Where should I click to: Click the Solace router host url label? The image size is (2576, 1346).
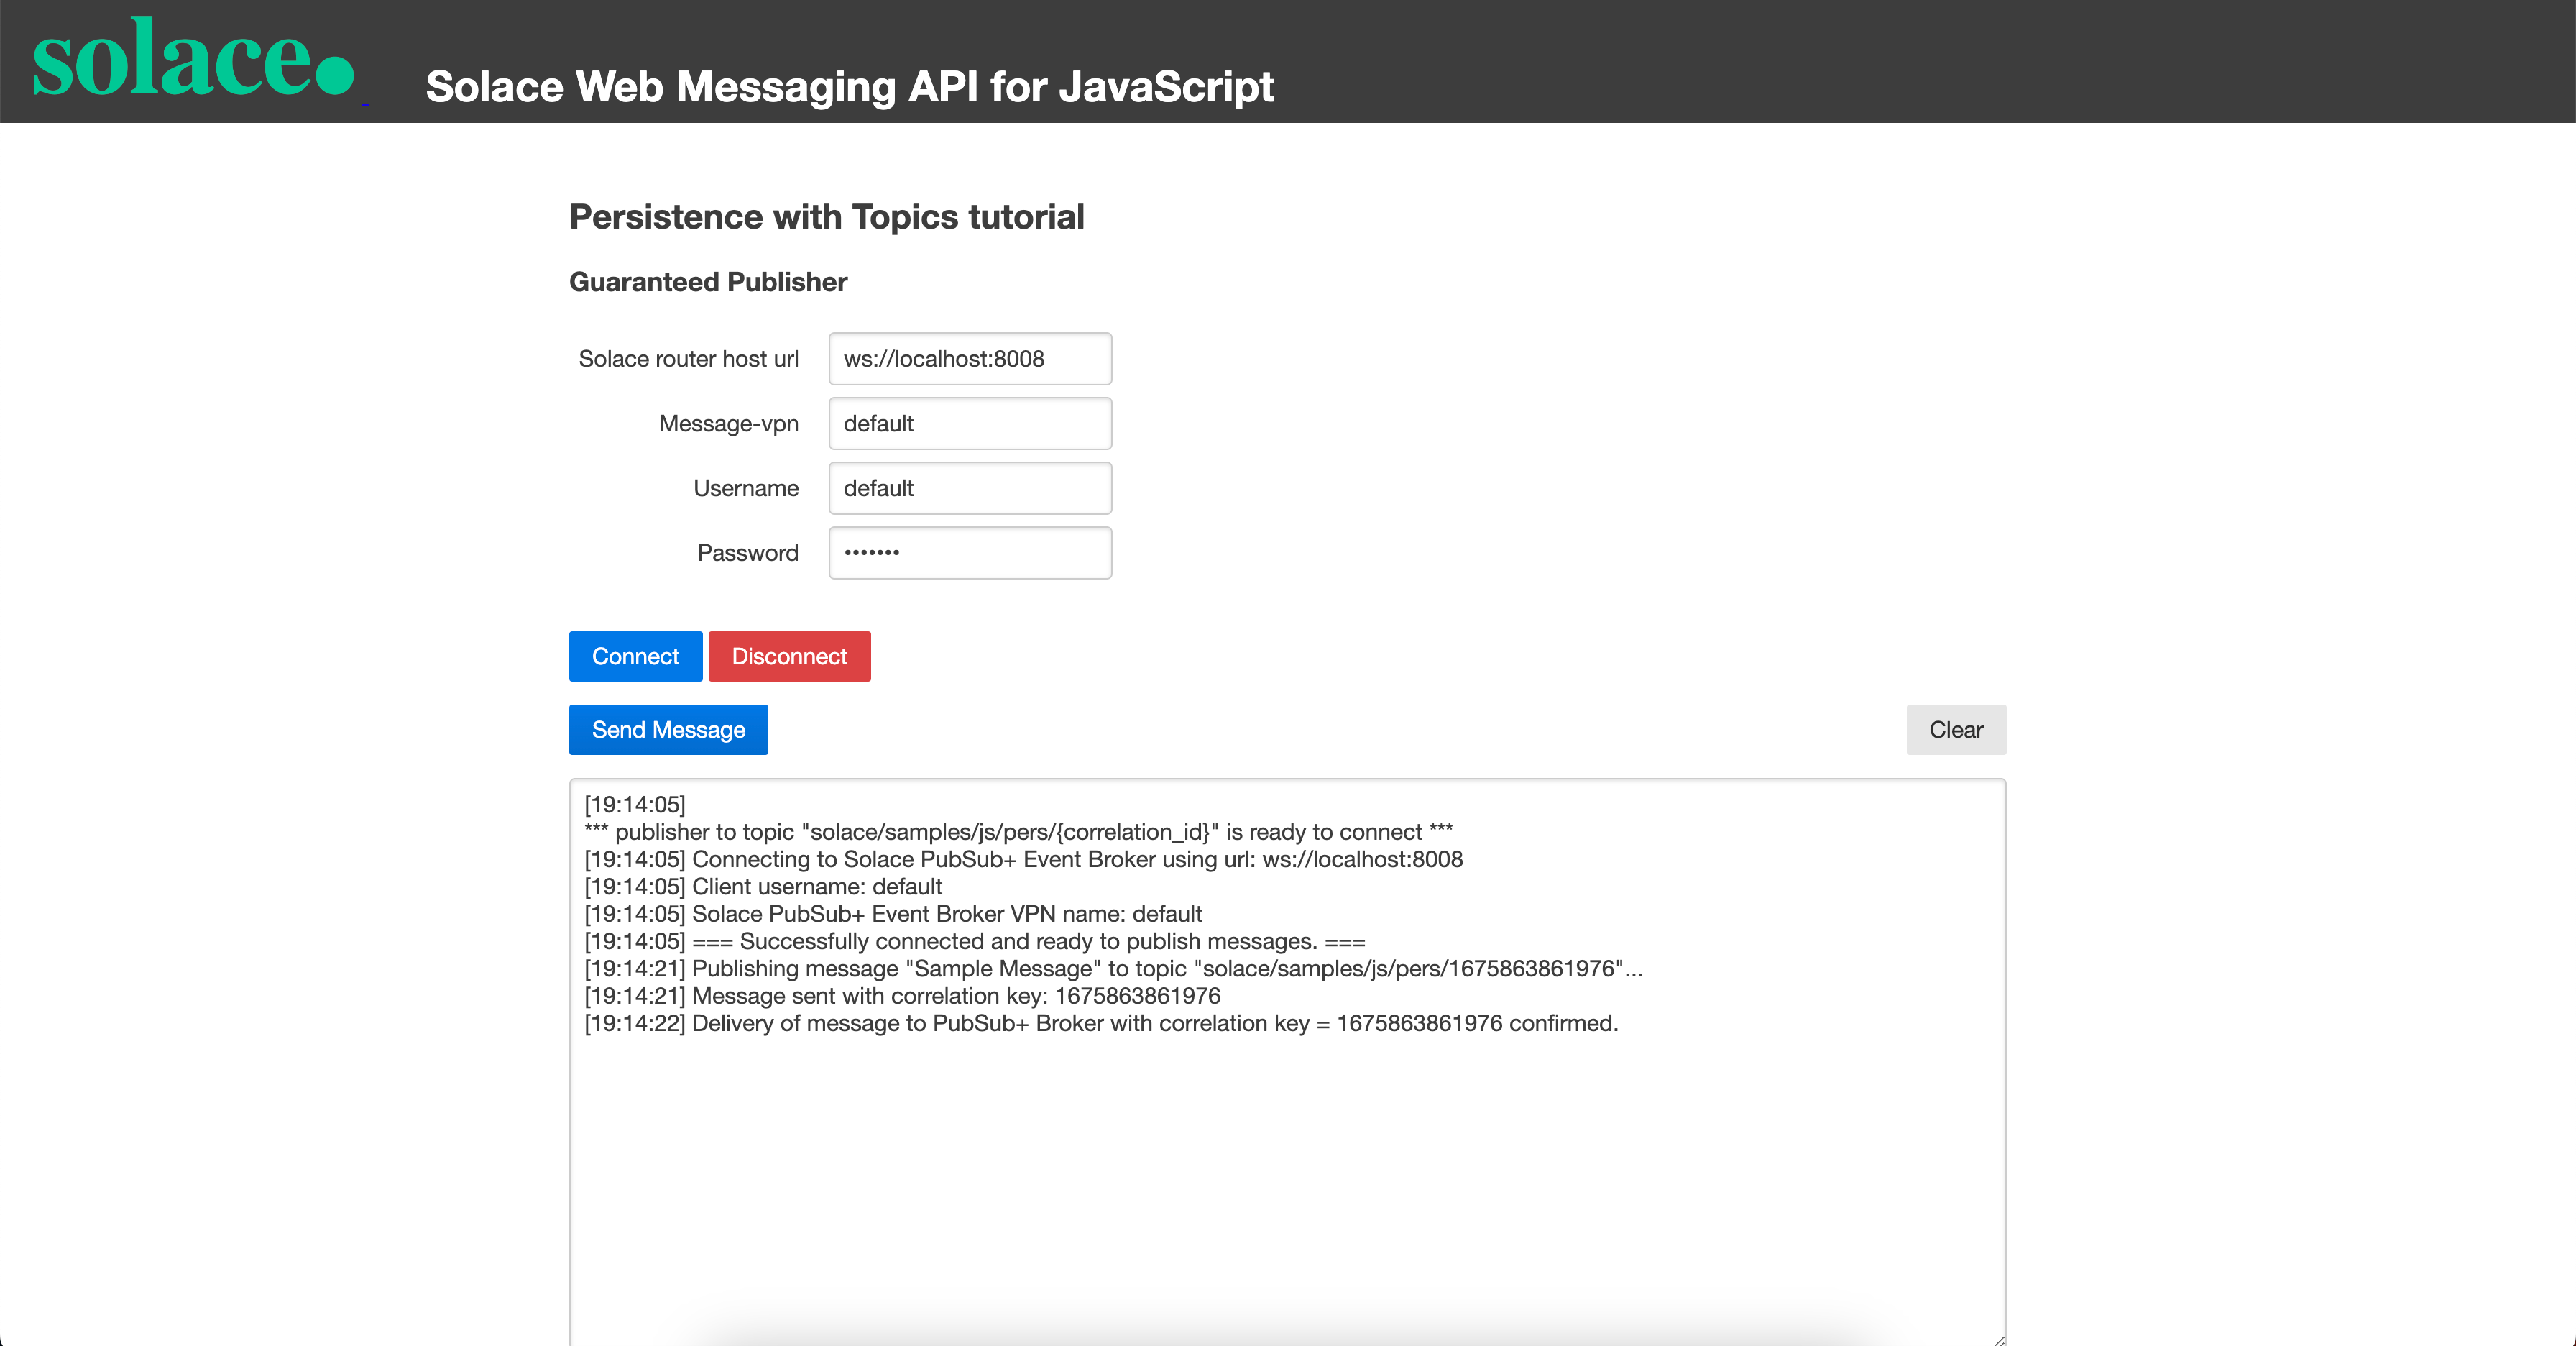point(688,359)
